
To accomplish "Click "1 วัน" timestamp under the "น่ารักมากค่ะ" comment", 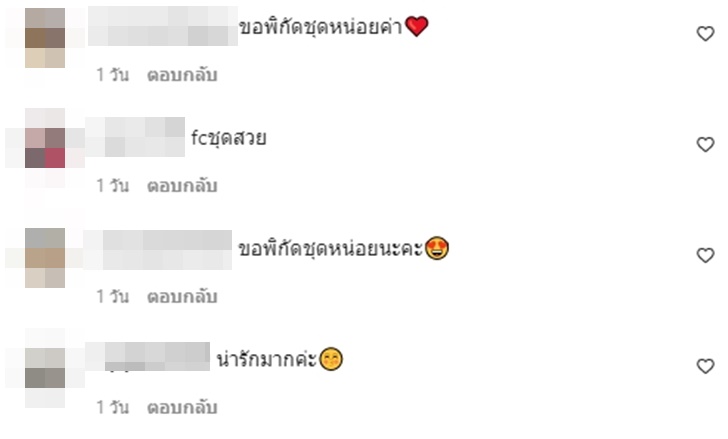I will click(112, 407).
